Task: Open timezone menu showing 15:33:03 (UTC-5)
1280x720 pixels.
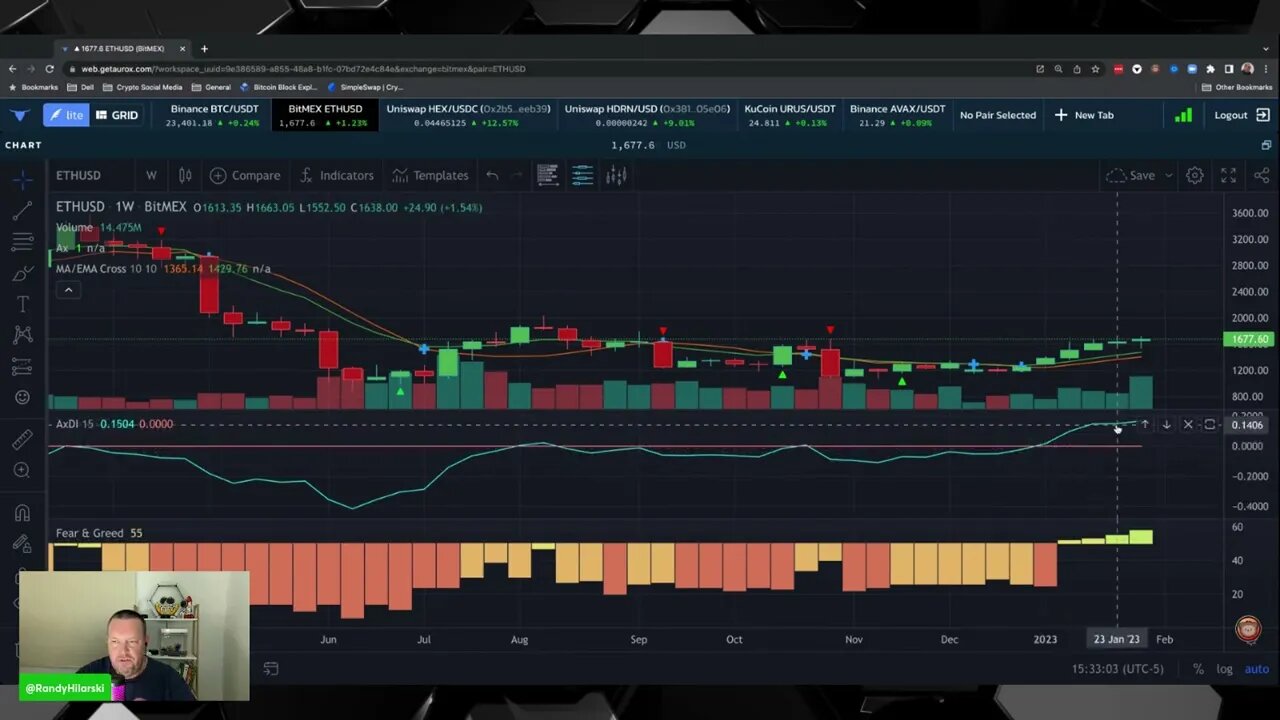Action: tap(1117, 669)
